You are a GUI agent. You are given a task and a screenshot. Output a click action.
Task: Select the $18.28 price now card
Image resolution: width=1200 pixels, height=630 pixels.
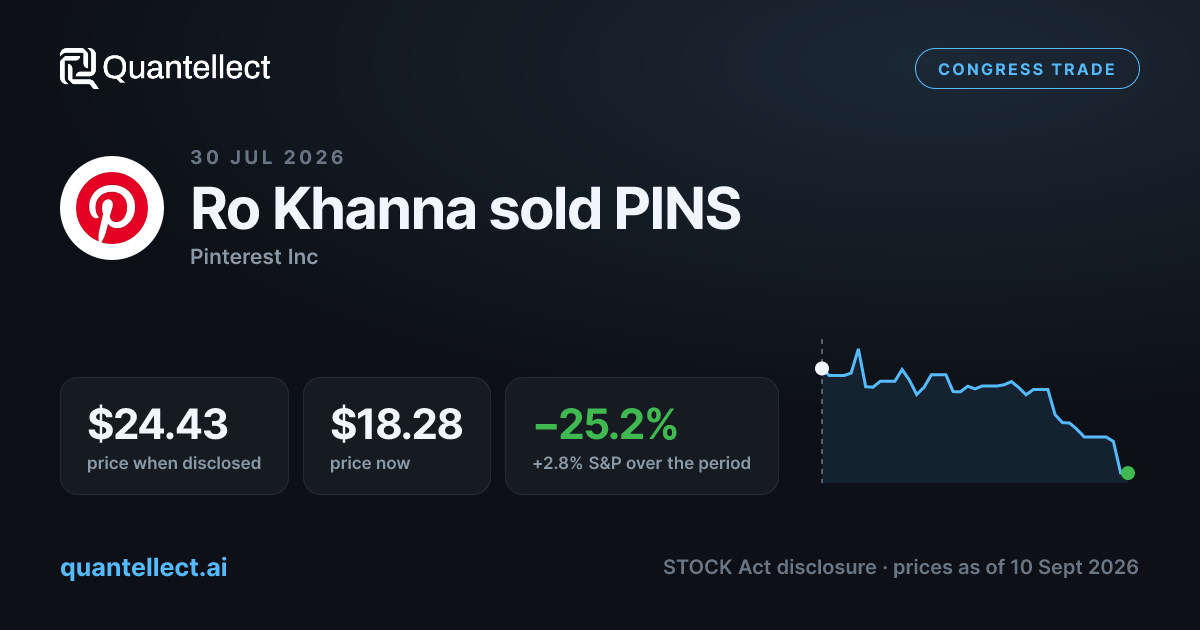397,436
